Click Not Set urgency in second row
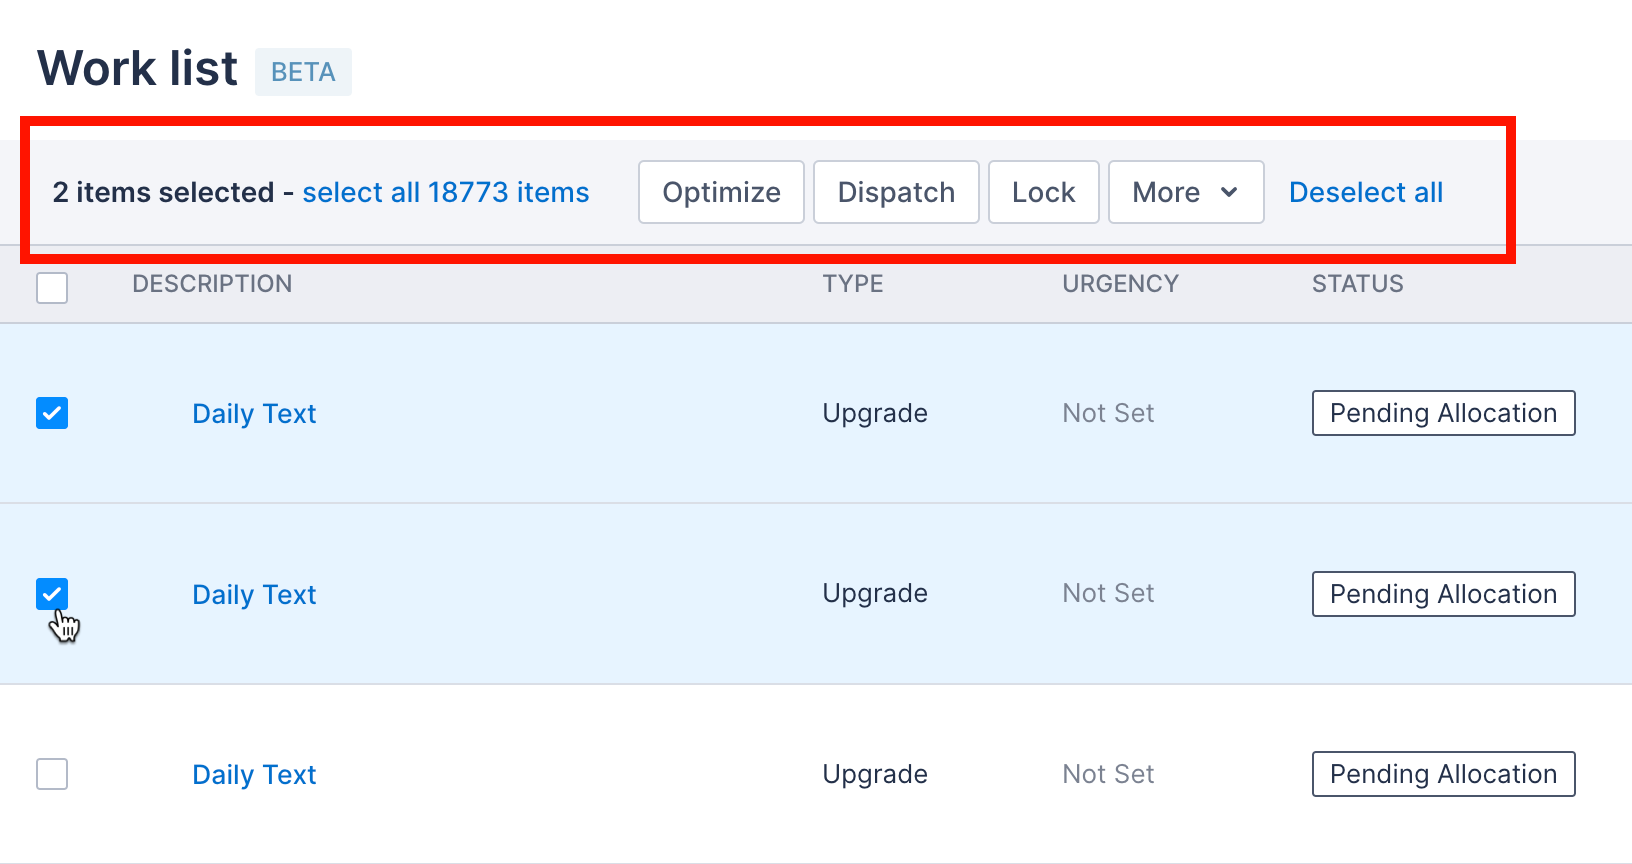This screenshot has height=864, width=1632. [1108, 593]
